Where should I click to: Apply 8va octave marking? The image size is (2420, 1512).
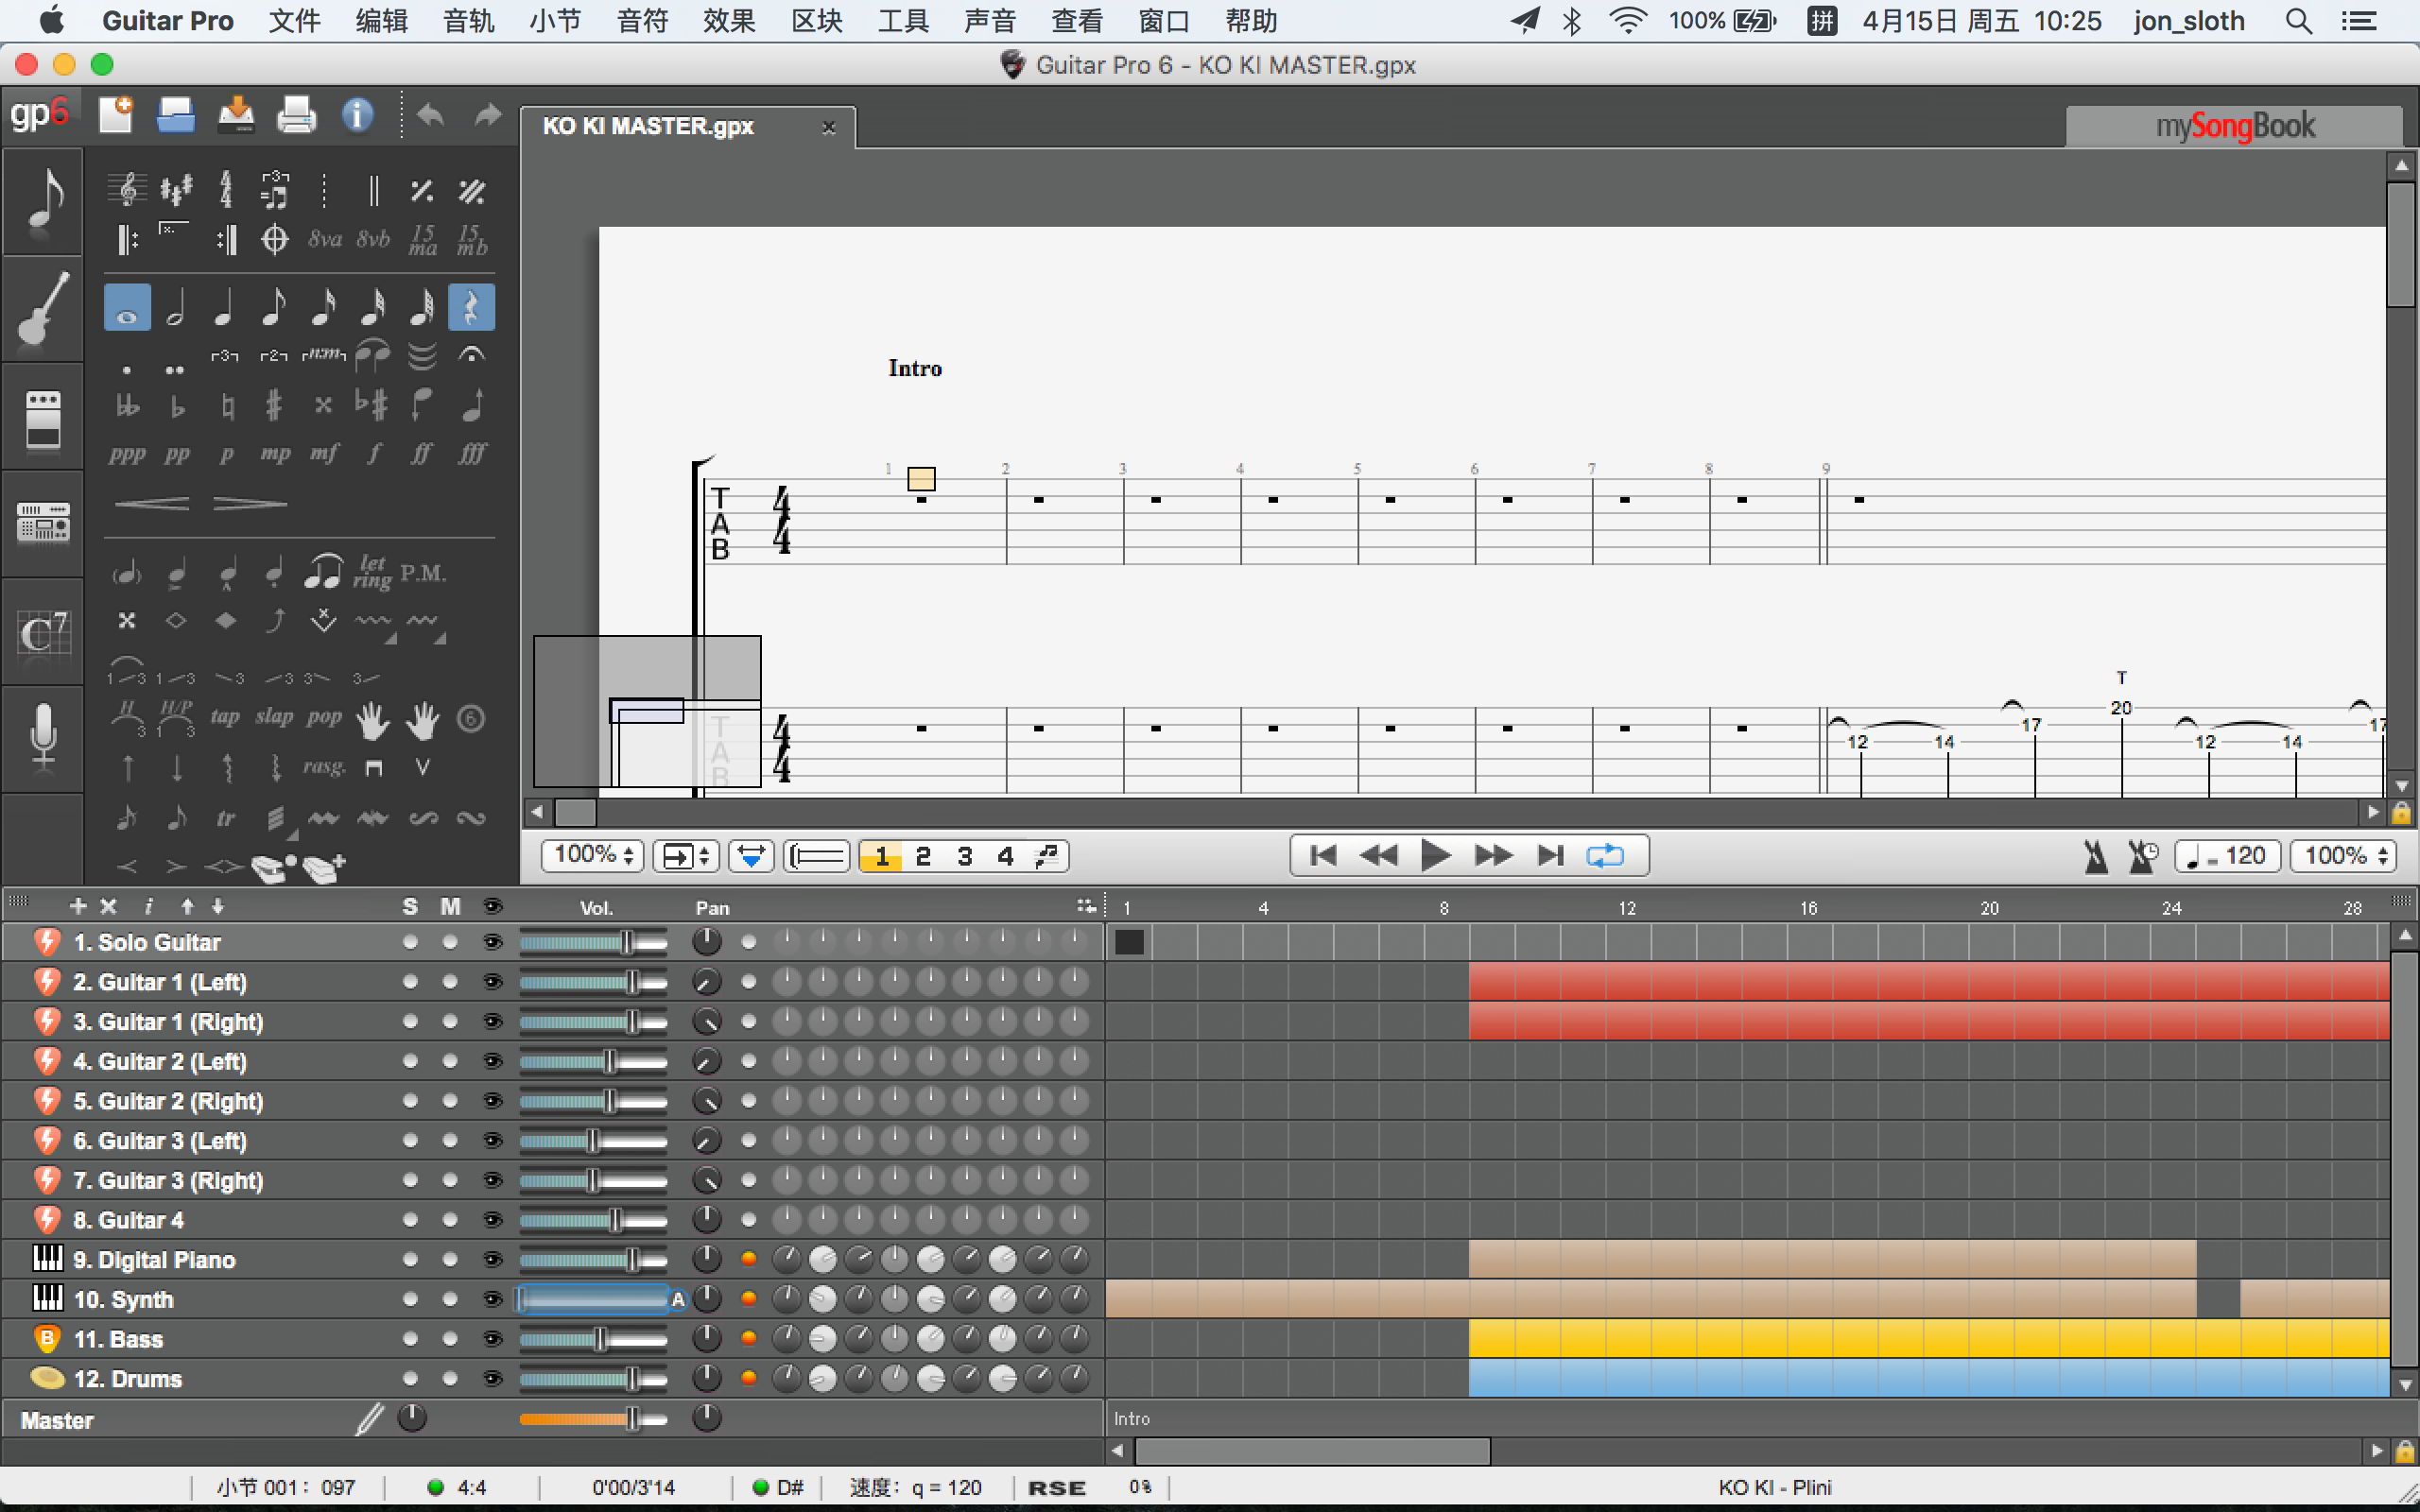coord(324,239)
